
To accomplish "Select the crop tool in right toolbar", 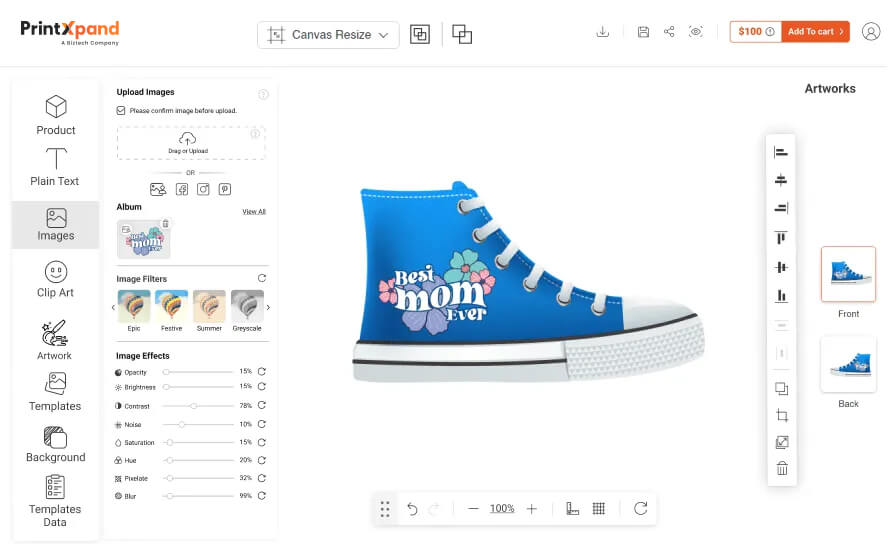I will pos(782,416).
